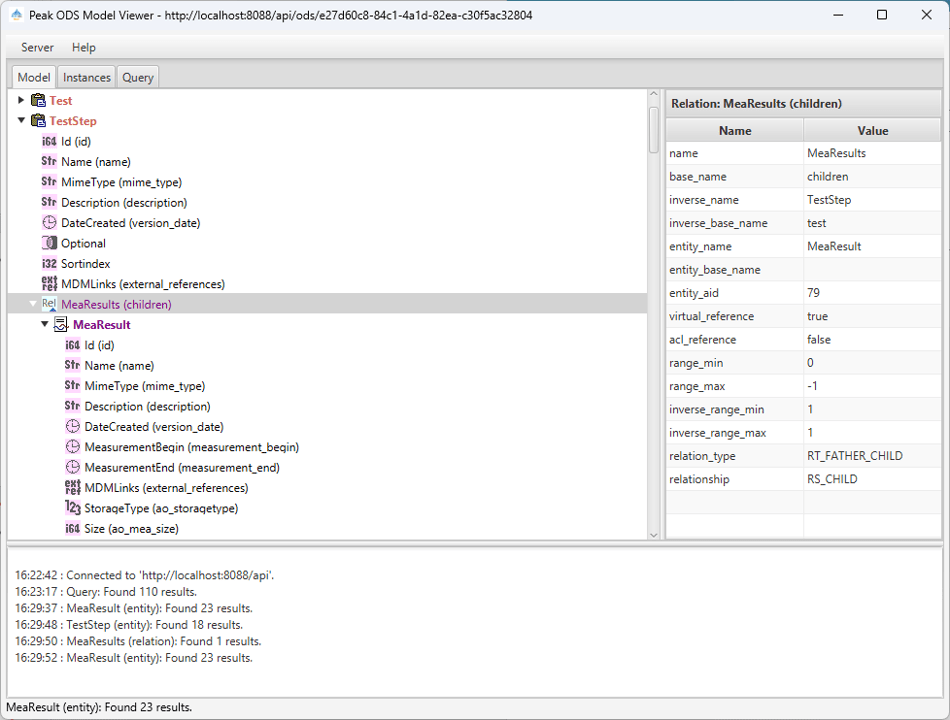Click the Optional attribute icon
Screen dimensions: 950x720
(49, 243)
